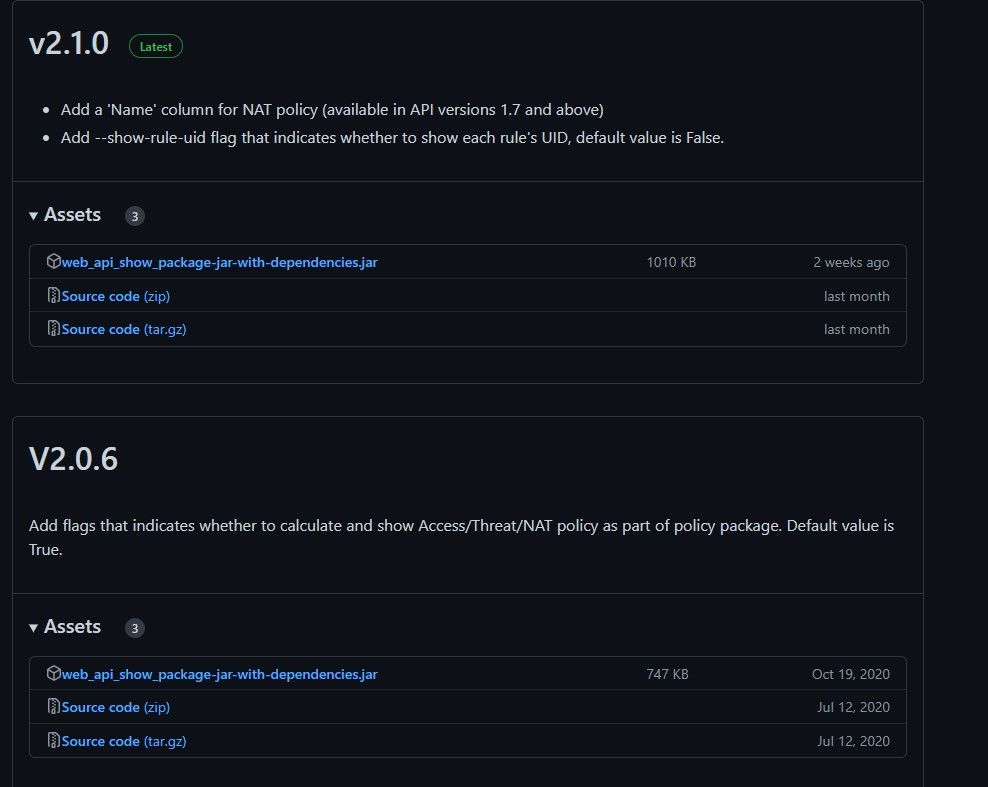Download Source code (tar.gz) for v2.1.0
Image resolution: width=988 pixels, height=787 pixels.
click(x=124, y=329)
